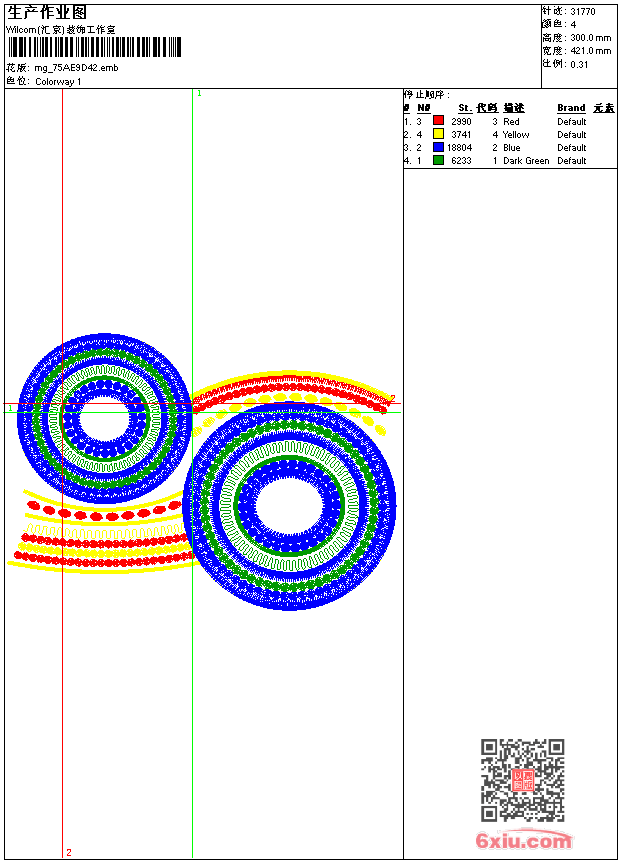
Task: Click the Red thread color swatch
Action: click(x=438, y=121)
